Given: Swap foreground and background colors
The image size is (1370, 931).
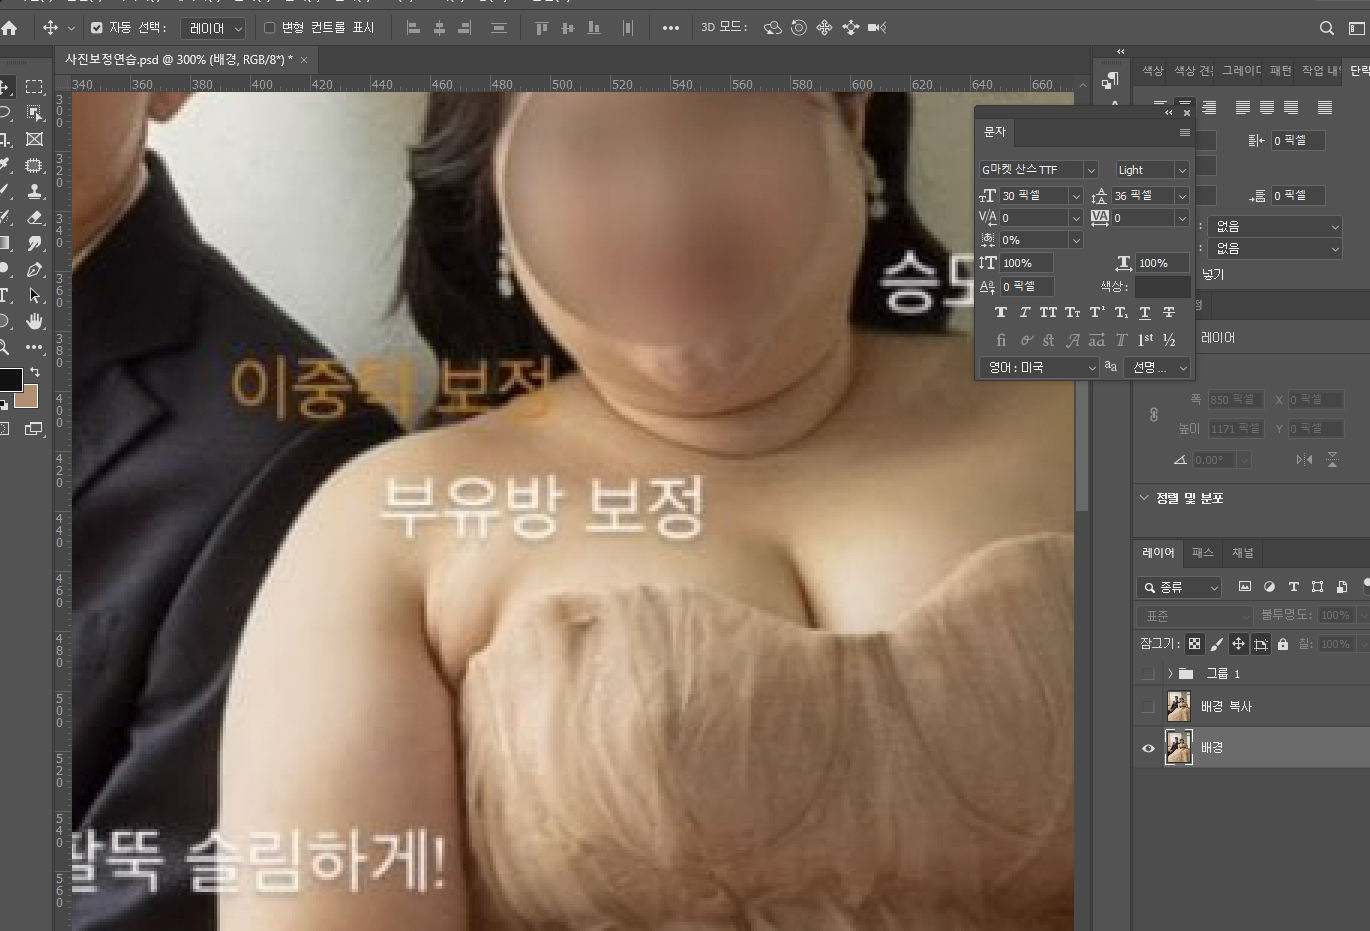Looking at the screenshot, I should click(x=35, y=372).
